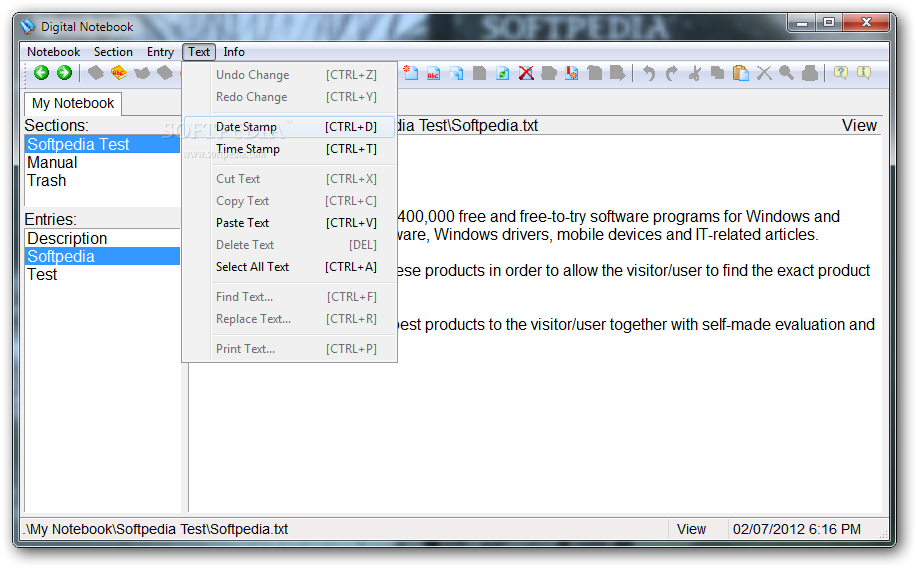Click the orange Abc book section icon
This screenshot has width=917, height=568.
click(x=119, y=73)
